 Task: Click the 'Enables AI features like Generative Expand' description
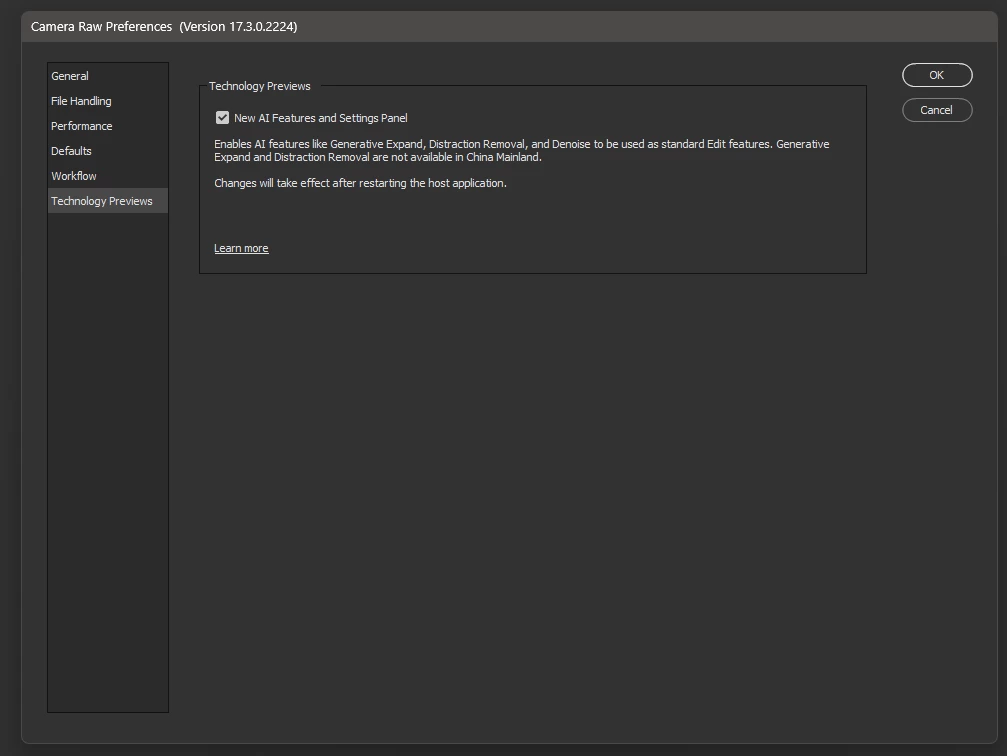[521, 150]
